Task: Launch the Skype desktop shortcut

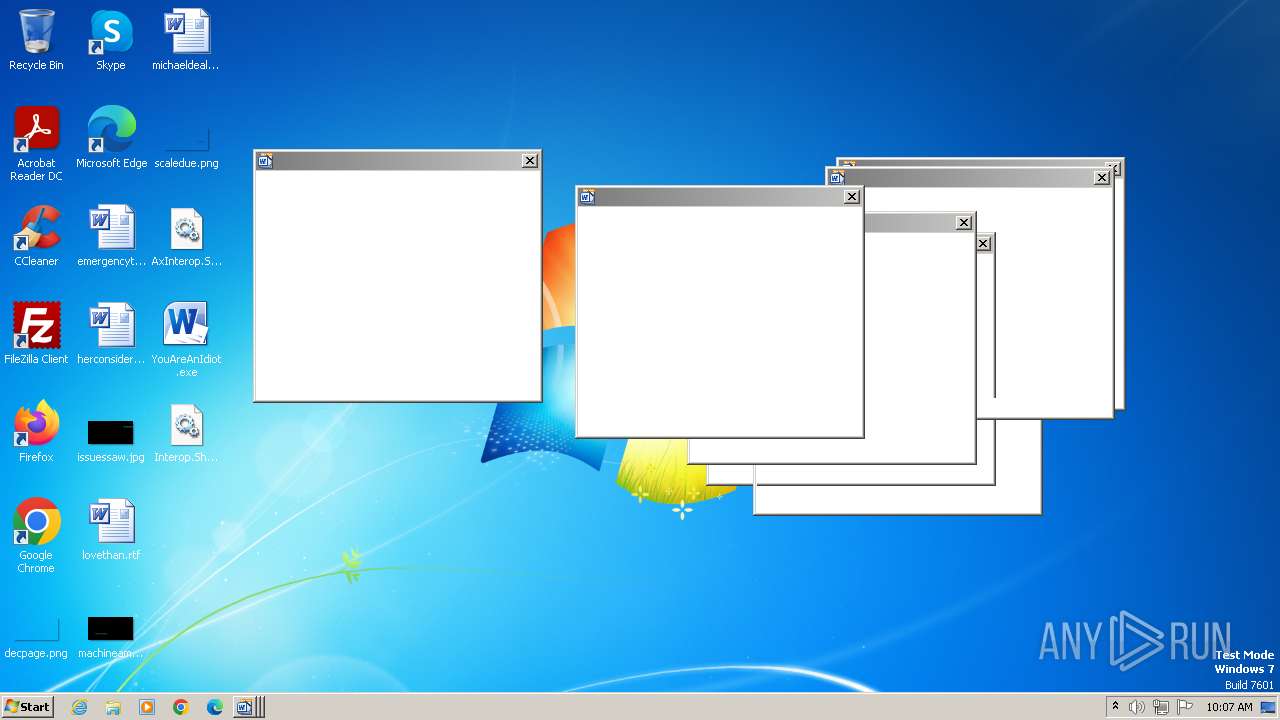Action: [111, 40]
